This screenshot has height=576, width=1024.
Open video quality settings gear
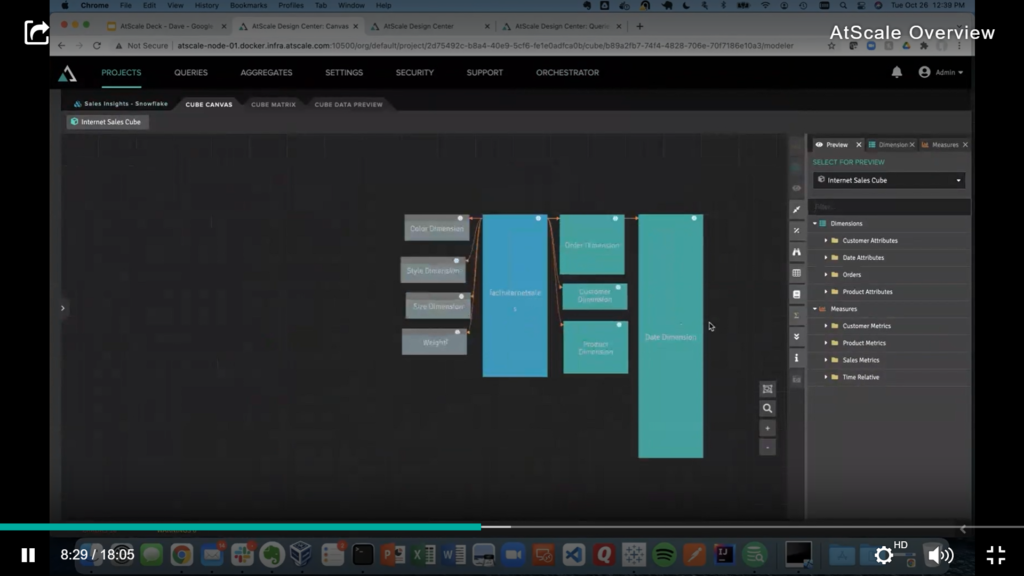[x=884, y=555]
